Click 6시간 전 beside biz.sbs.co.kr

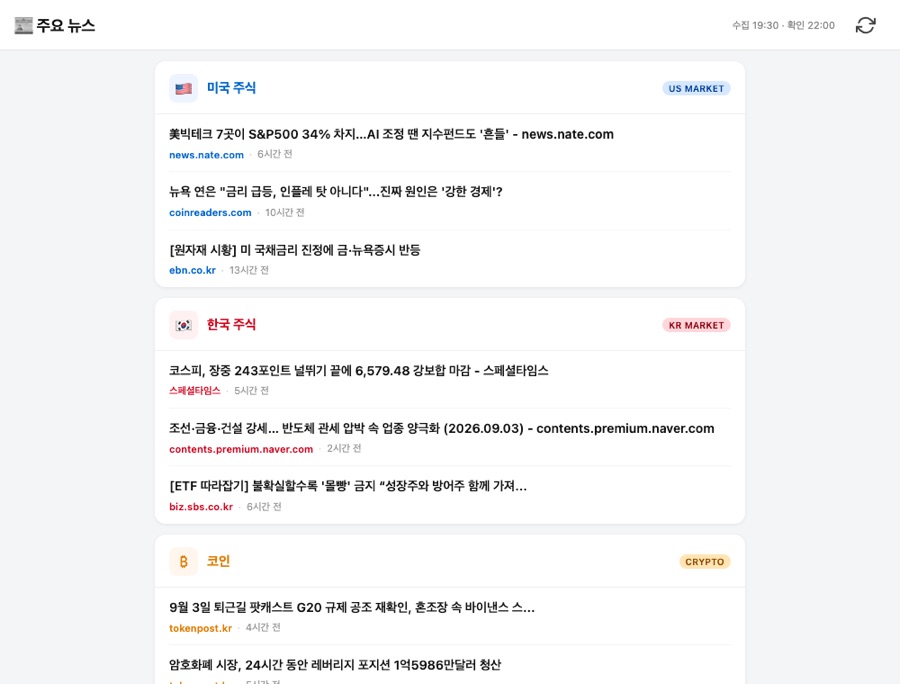click(x=264, y=507)
